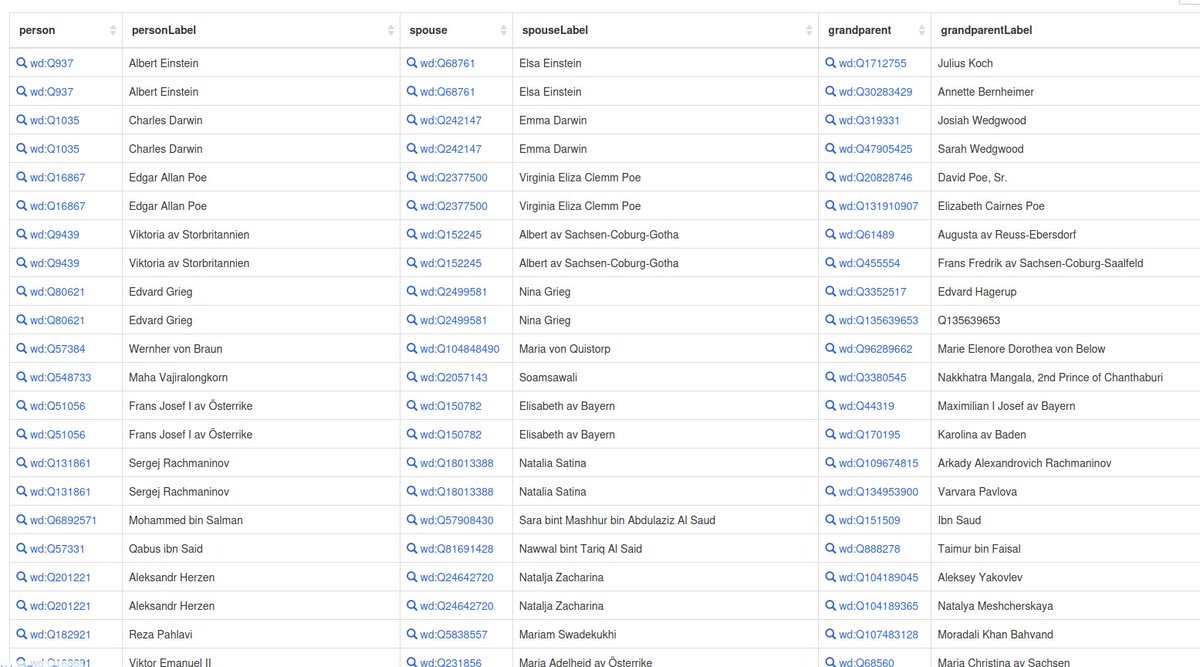Open the wd:Q888278 link
1200x667 pixels.
point(869,548)
